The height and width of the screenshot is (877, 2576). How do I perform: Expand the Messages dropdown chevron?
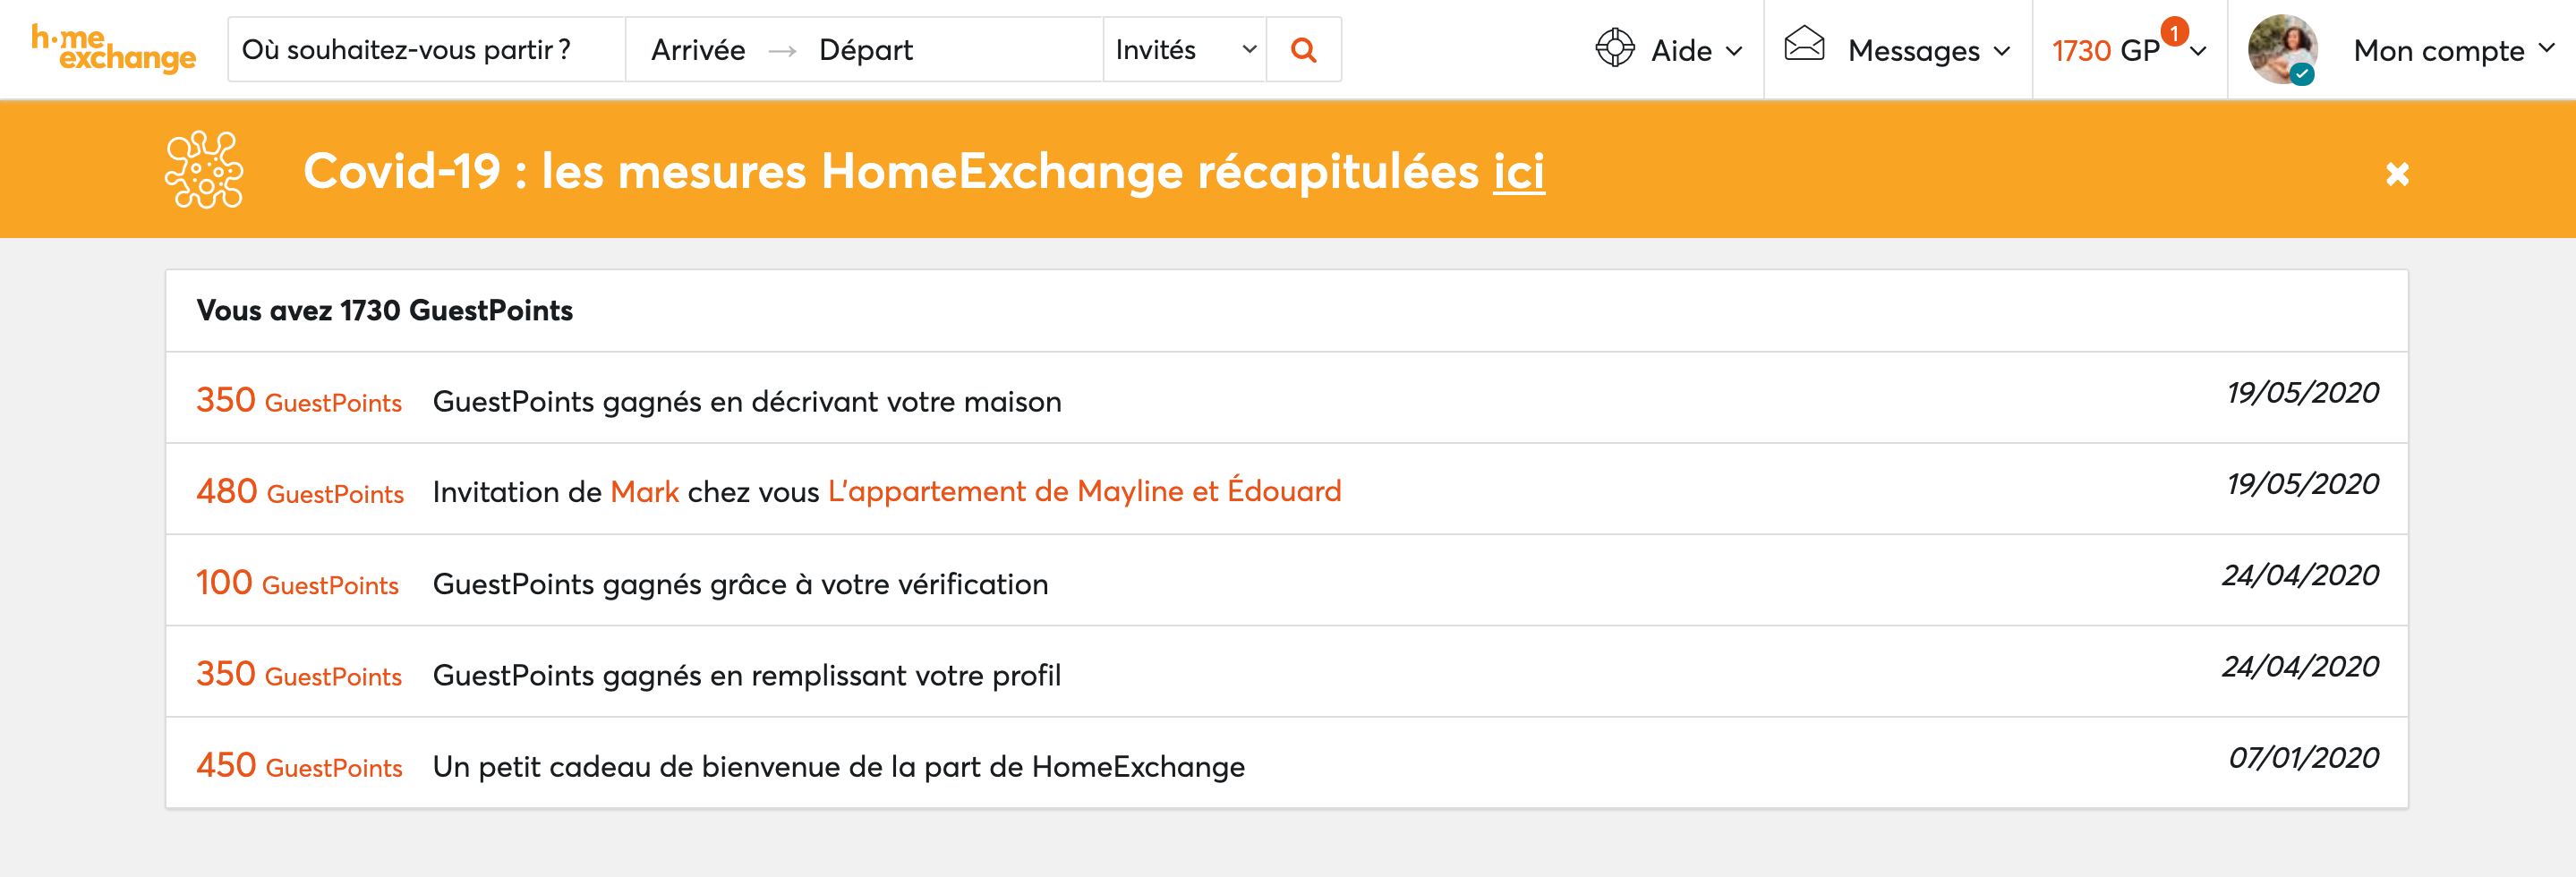click(2001, 51)
